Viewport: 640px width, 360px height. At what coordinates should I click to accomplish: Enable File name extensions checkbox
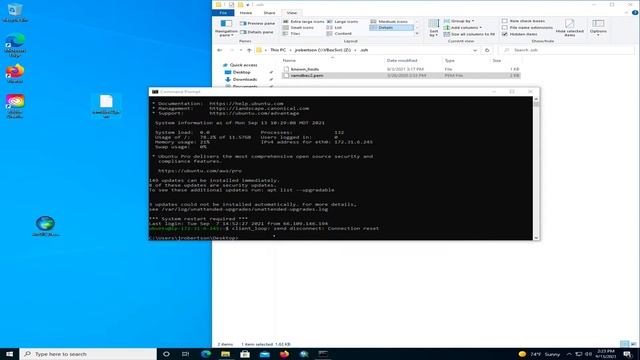[527, 27]
